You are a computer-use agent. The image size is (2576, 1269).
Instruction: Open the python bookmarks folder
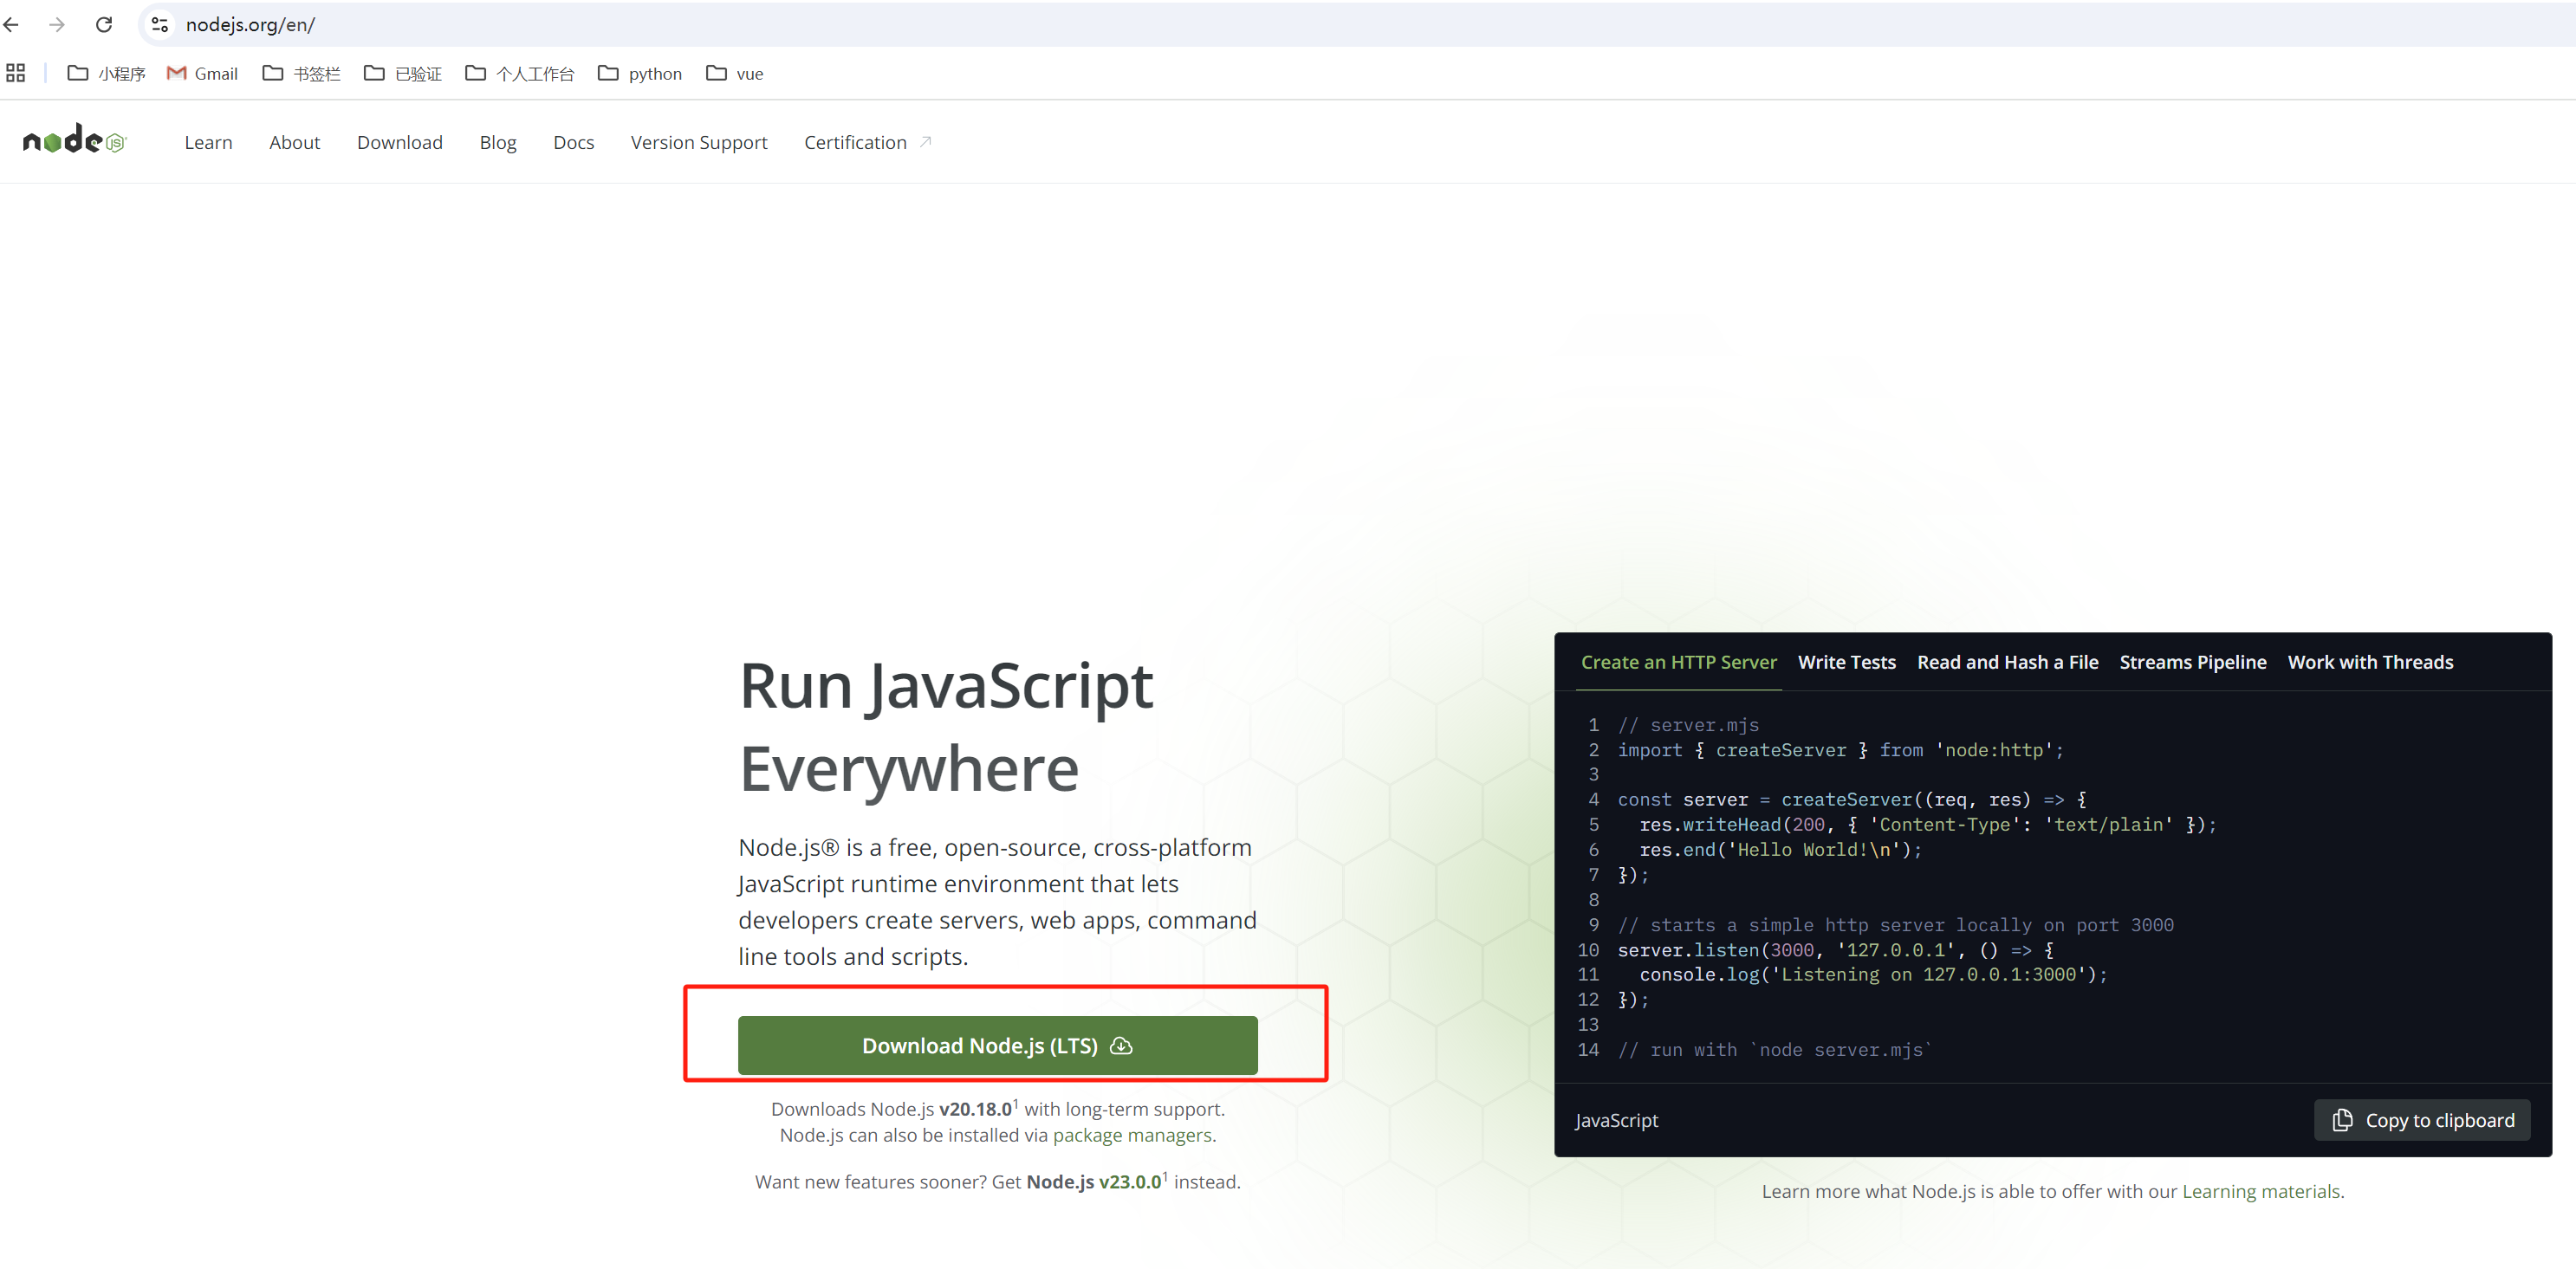coord(640,73)
